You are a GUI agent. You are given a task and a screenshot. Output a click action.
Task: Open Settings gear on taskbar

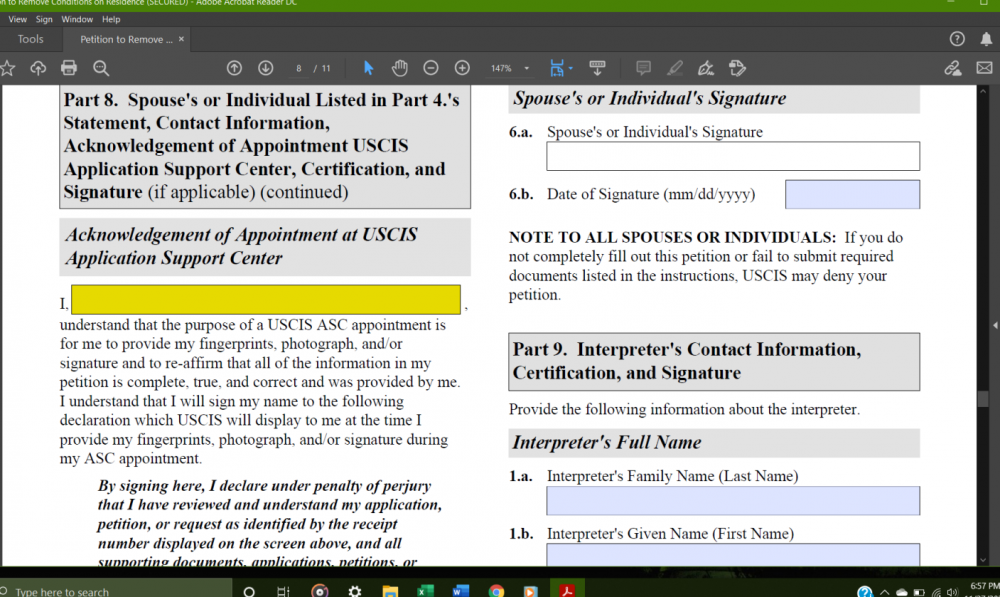coord(355,591)
